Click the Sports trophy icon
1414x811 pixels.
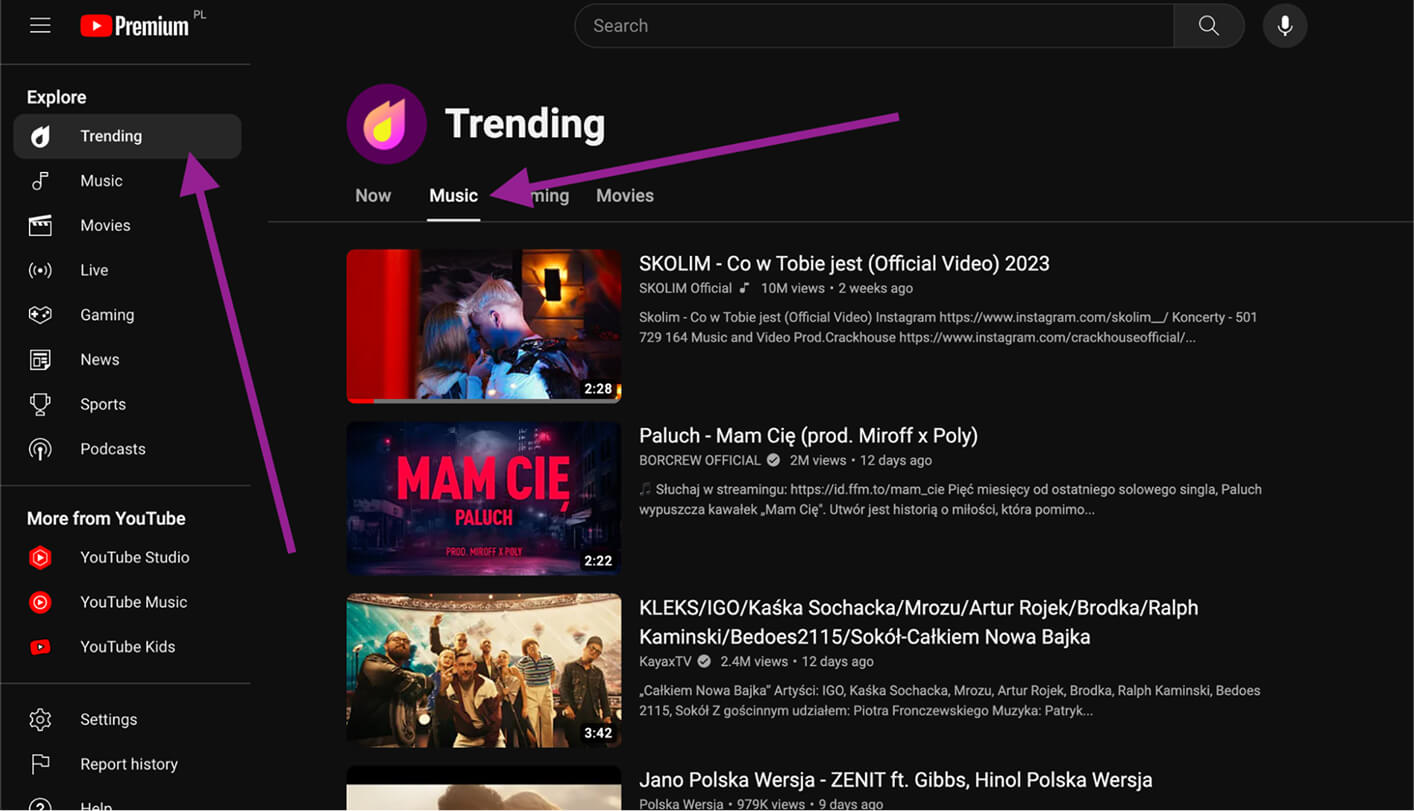pyautogui.click(x=40, y=404)
